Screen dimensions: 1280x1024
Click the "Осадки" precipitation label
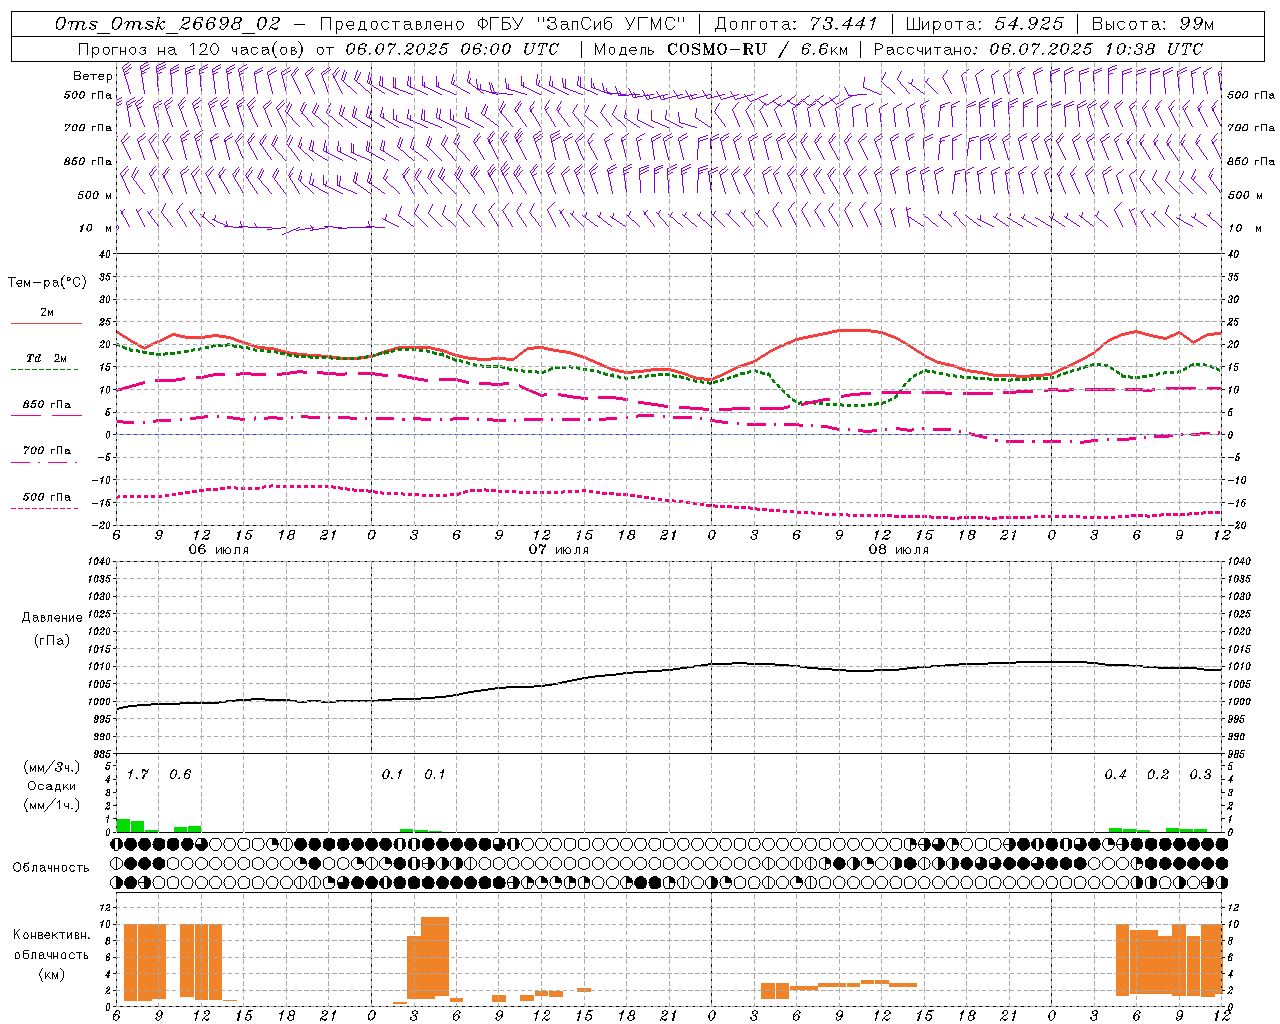point(52,786)
